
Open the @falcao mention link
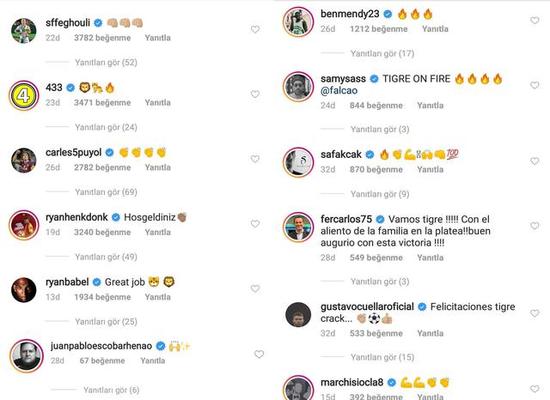click(x=339, y=91)
